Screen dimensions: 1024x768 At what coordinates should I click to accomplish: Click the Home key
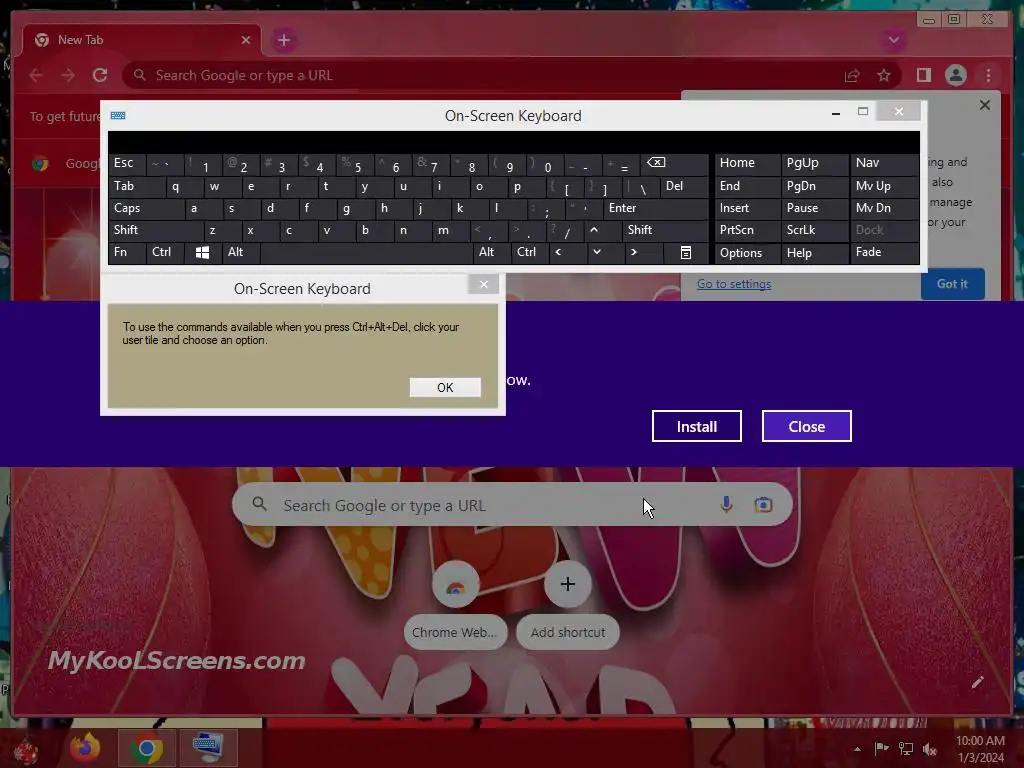coord(748,163)
